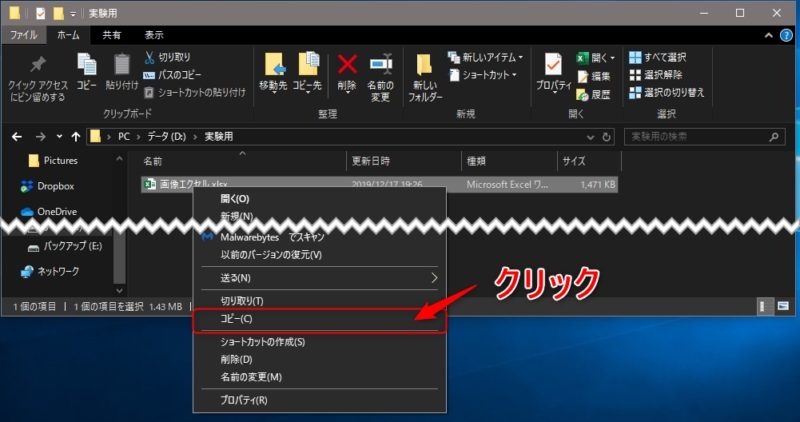Select 切り取り (Cut) in the ribbon
The width and height of the screenshot is (800, 422).
tap(167, 57)
